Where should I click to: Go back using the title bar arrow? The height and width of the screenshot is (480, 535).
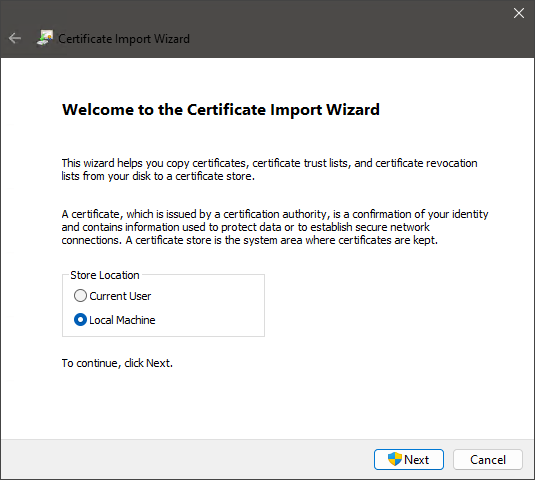point(15,38)
